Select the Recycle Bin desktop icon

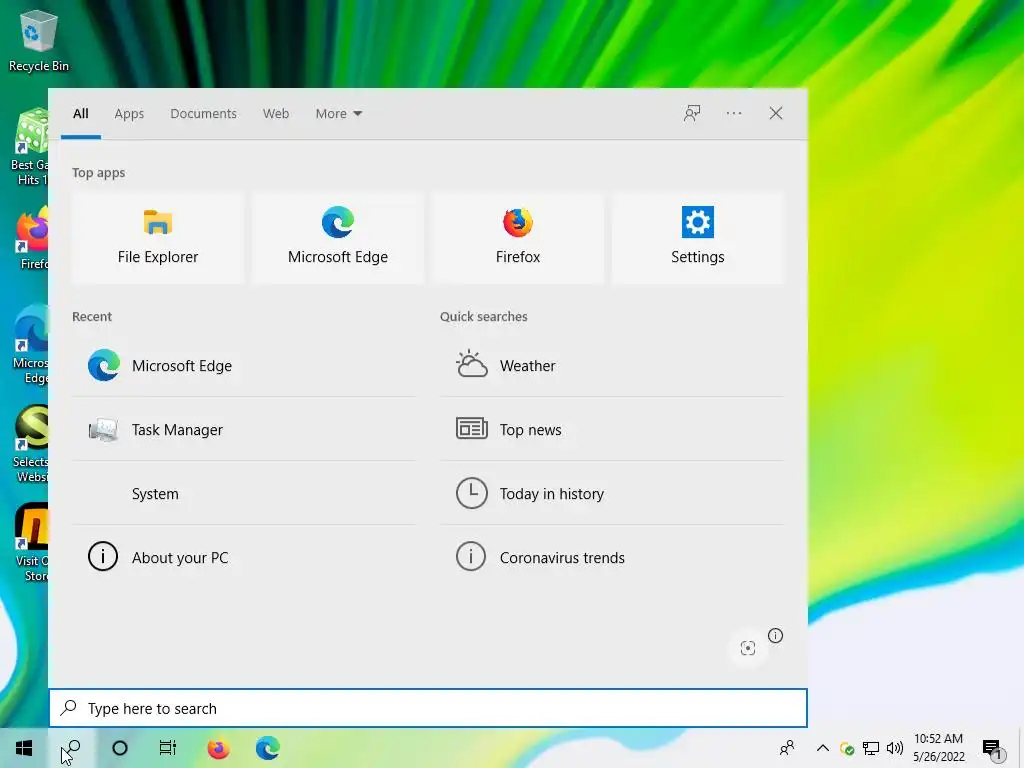(39, 40)
